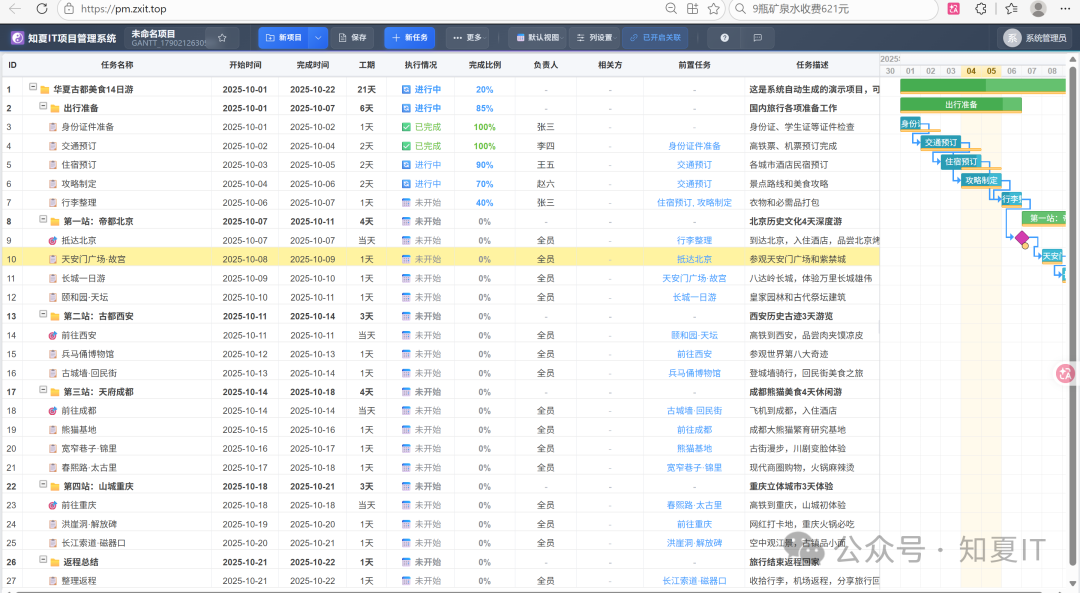The image size is (1080, 593).
Task: Open the browser extensions puzzle icon
Action: click(981, 9)
